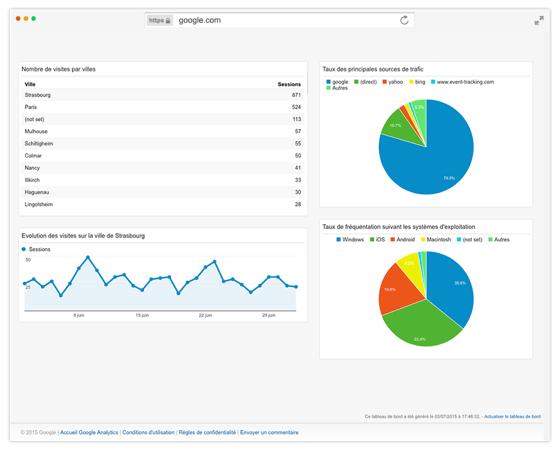The width and height of the screenshot is (560, 451).
Task: Select the Mulhouse table row
Action: (163, 131)
